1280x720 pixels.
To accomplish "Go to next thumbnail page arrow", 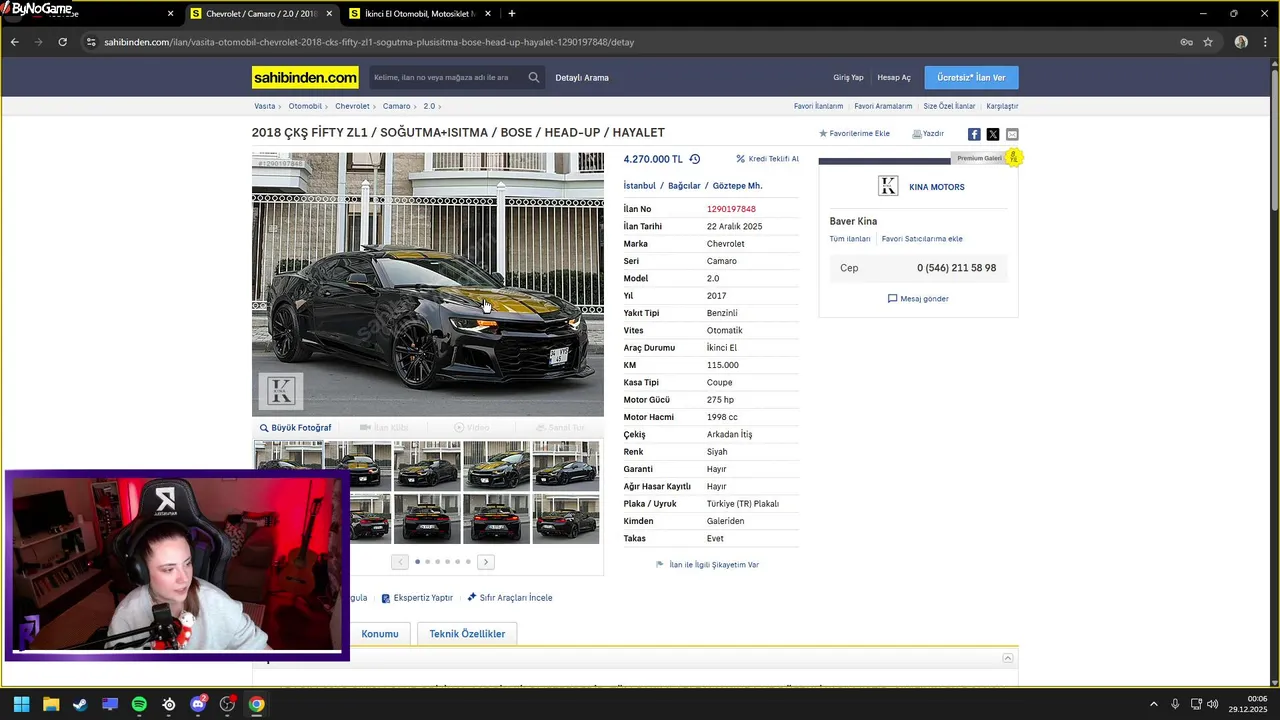I will click(x=486, y=562).
